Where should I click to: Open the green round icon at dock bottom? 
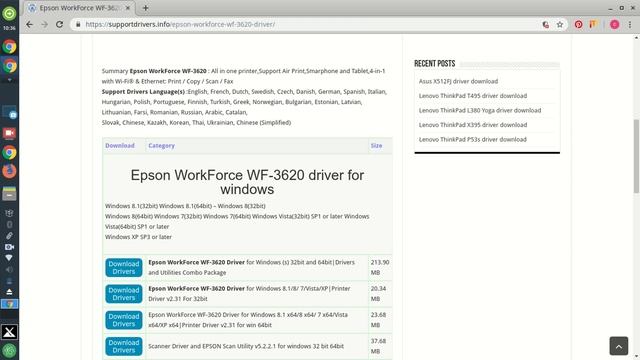pyautogui.click(x=9, y=350)
